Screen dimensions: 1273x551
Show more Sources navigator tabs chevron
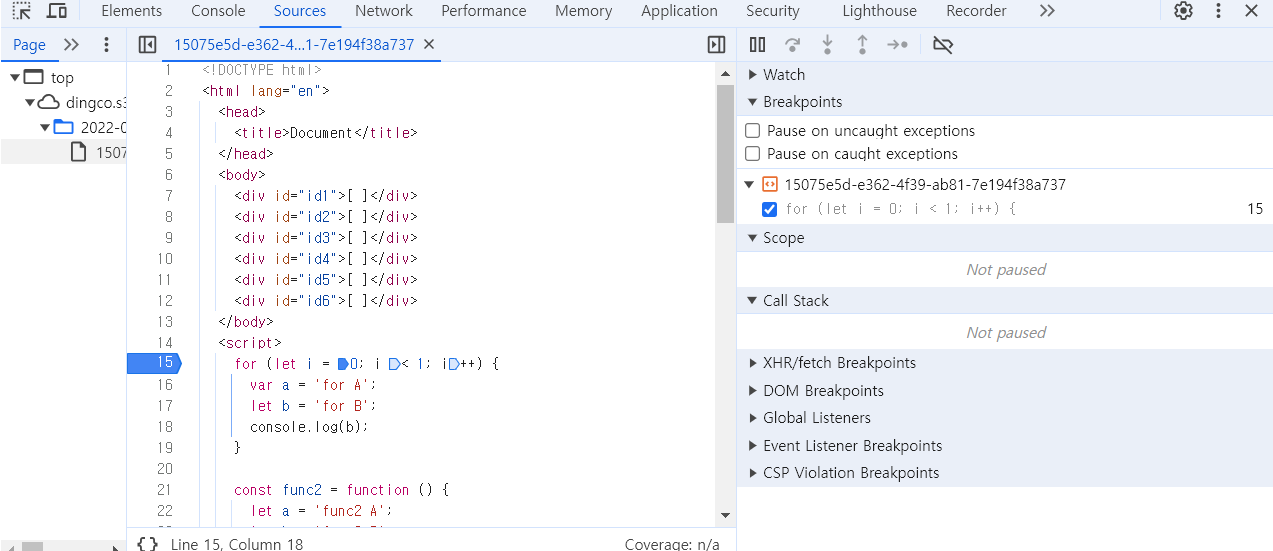(71, 45)
